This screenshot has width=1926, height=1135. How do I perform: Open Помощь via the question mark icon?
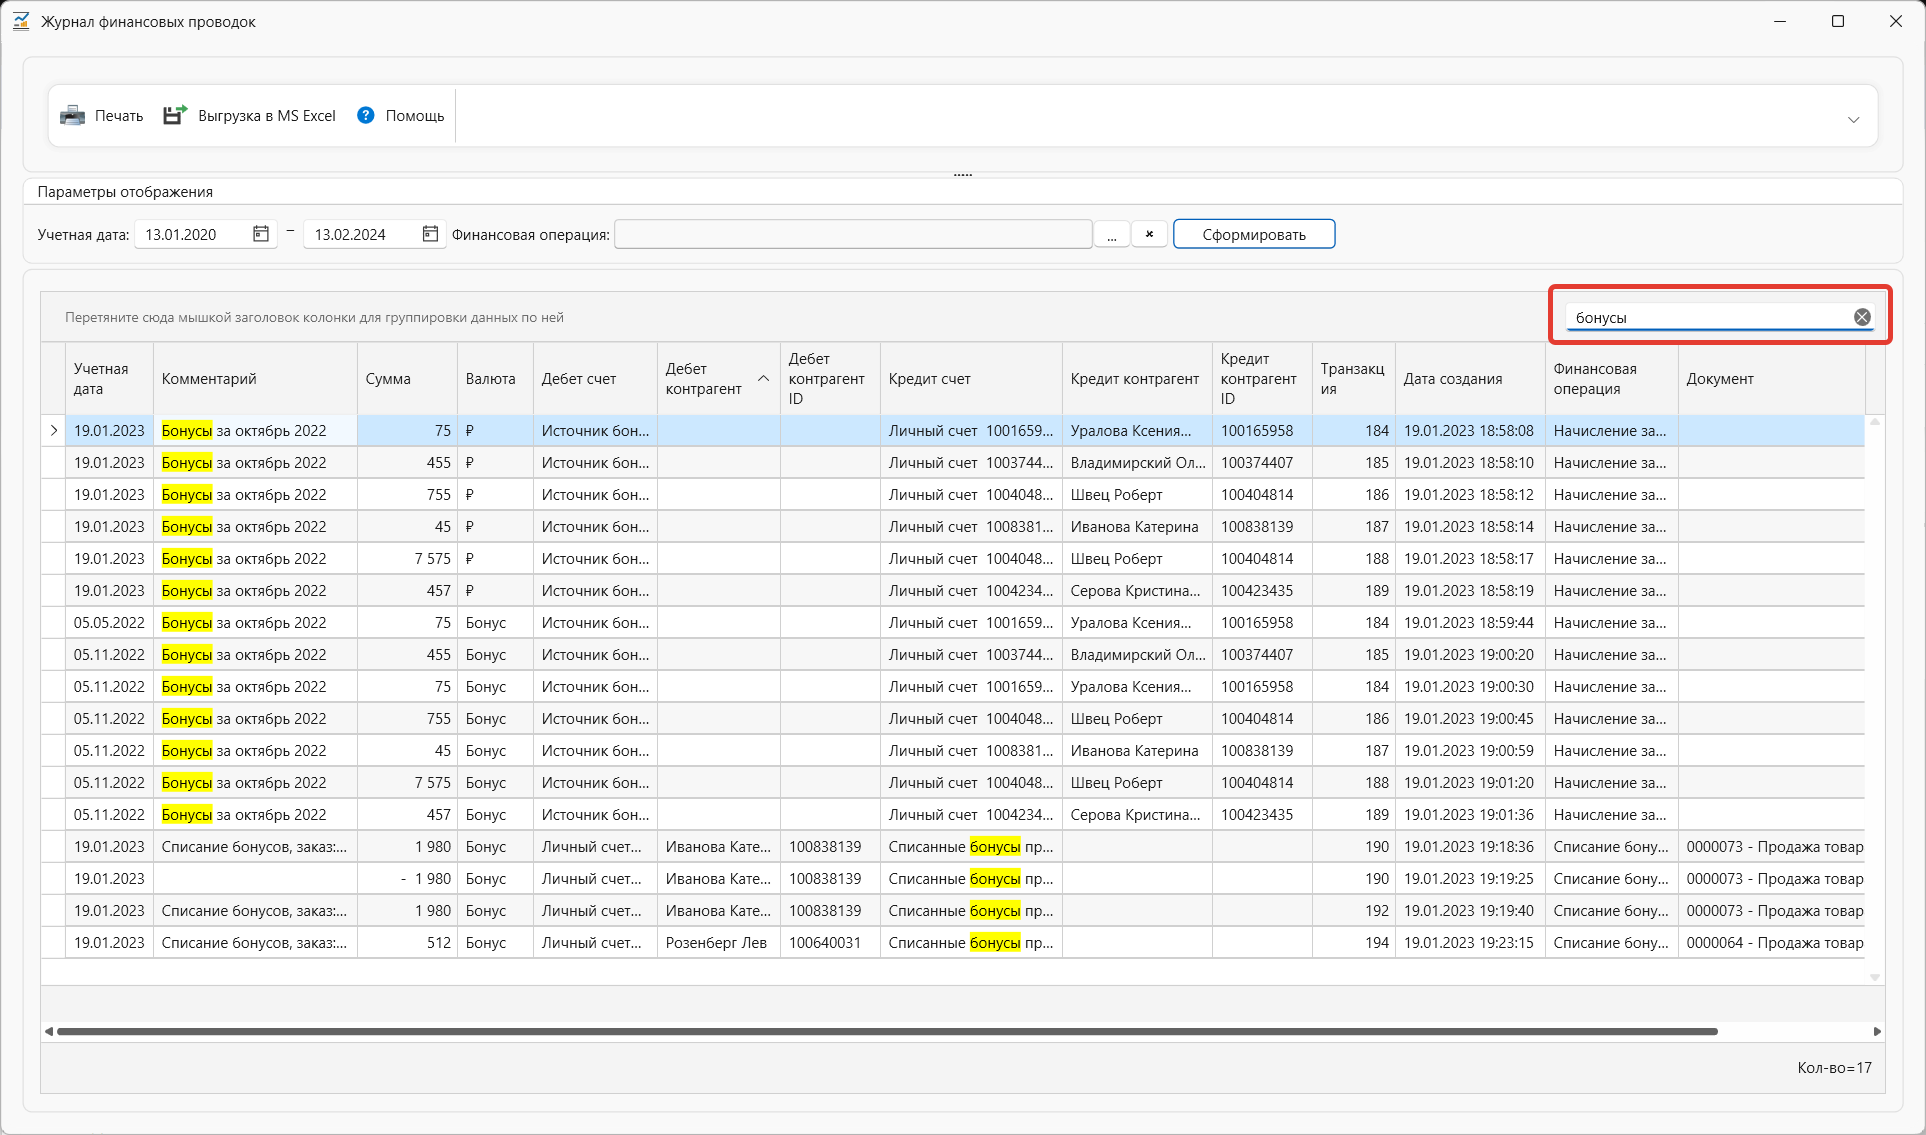click(x=366, y=115)
